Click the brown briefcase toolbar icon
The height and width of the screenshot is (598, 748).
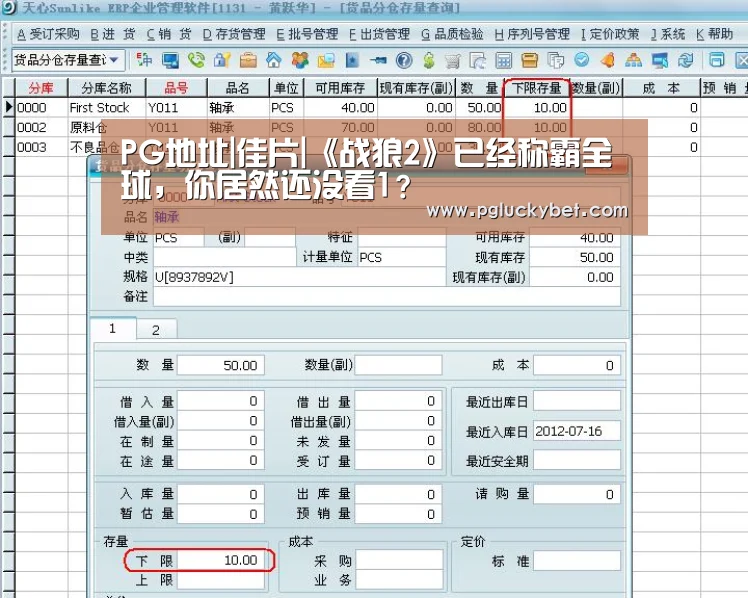(x=248, y=60)
